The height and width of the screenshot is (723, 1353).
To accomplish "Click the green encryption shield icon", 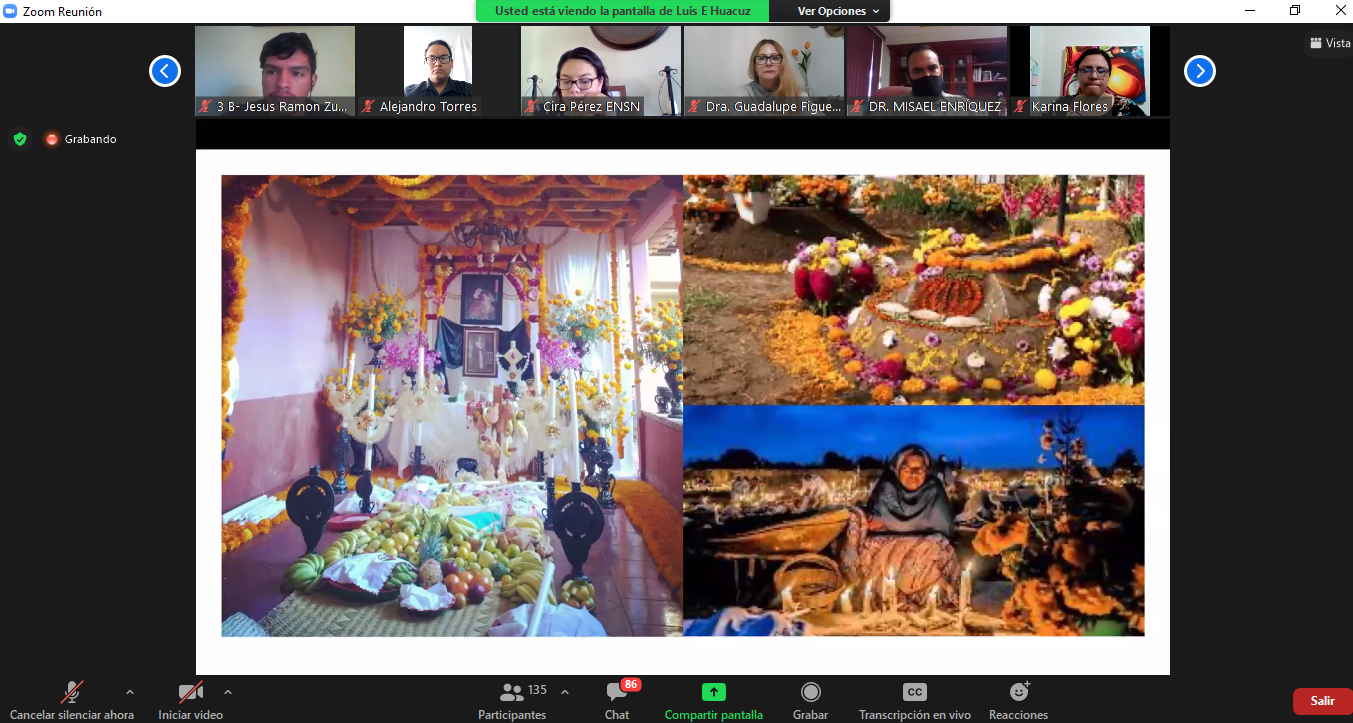I will tap(20, 139).
